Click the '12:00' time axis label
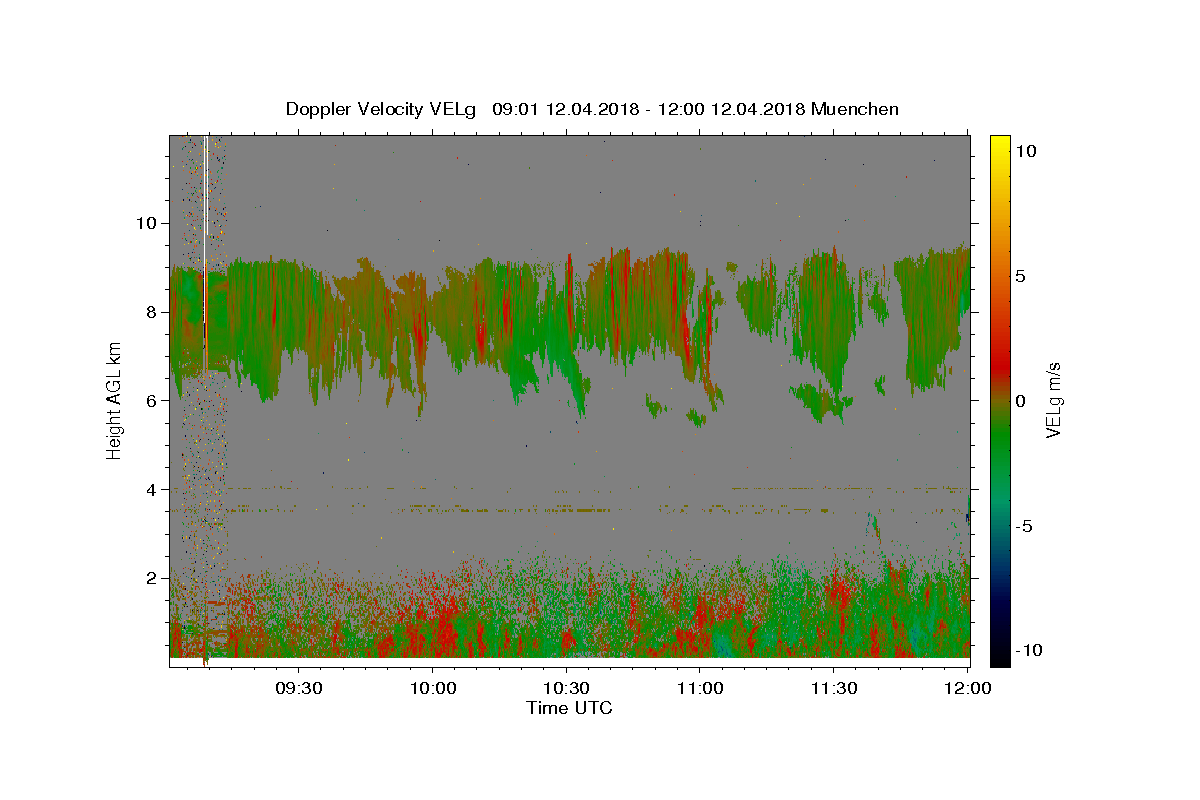1200x800 pixels. tap(967, 689)
